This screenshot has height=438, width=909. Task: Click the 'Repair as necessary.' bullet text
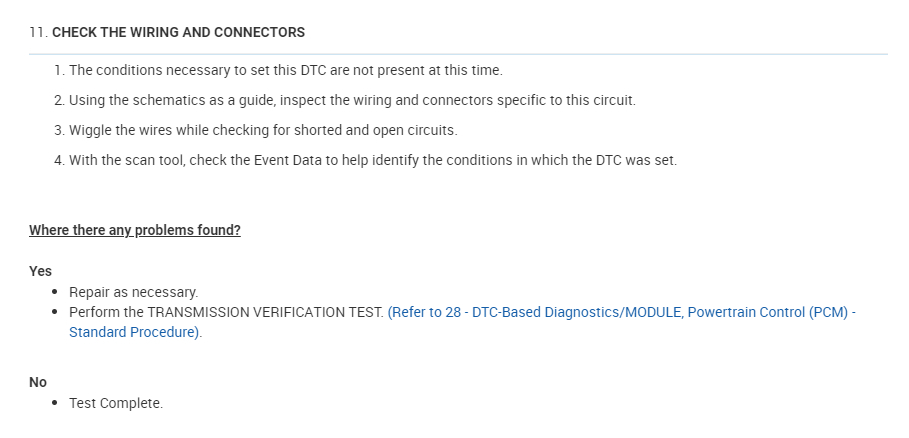coord(134,293)
